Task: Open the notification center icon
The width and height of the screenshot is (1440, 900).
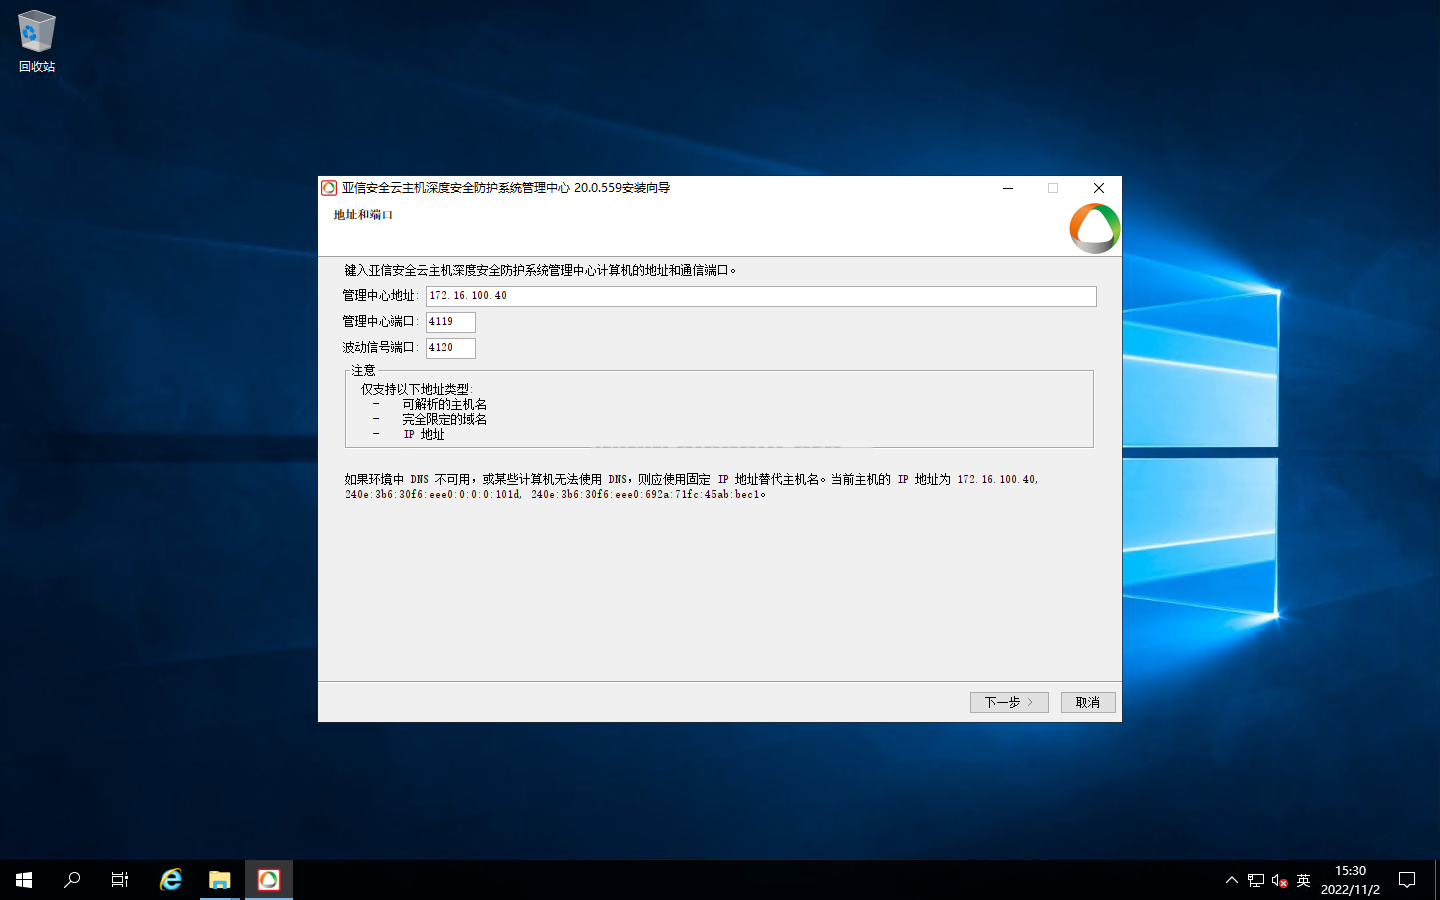Action: pos(1407,880)
